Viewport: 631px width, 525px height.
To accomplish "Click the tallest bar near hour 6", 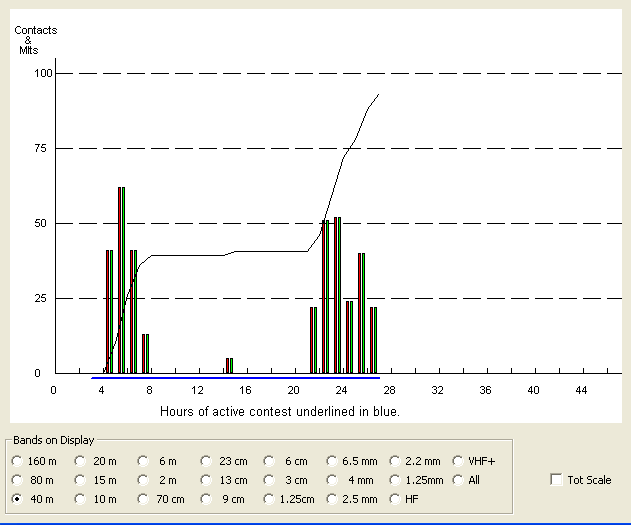I will point(121,280).
